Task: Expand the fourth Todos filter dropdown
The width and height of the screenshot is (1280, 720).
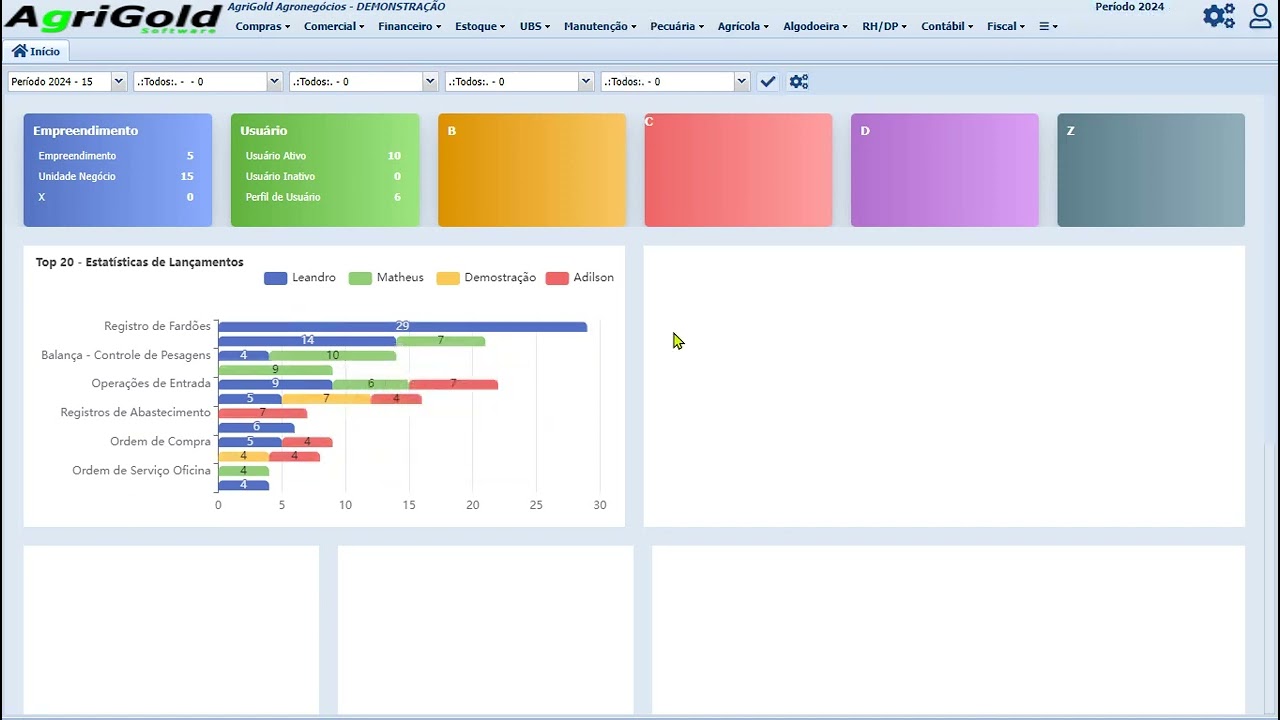Action: pyautogui.click(x=520, y=82)
